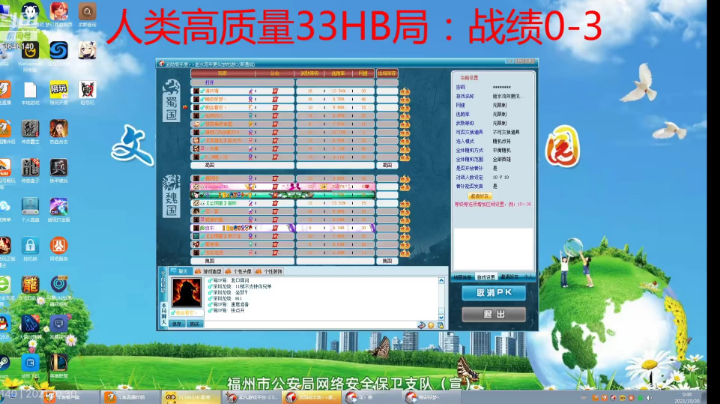The image size is (720, 404).
Task: Open the WeGame yellow smiley desktop icon
Action: coord(30,50)
